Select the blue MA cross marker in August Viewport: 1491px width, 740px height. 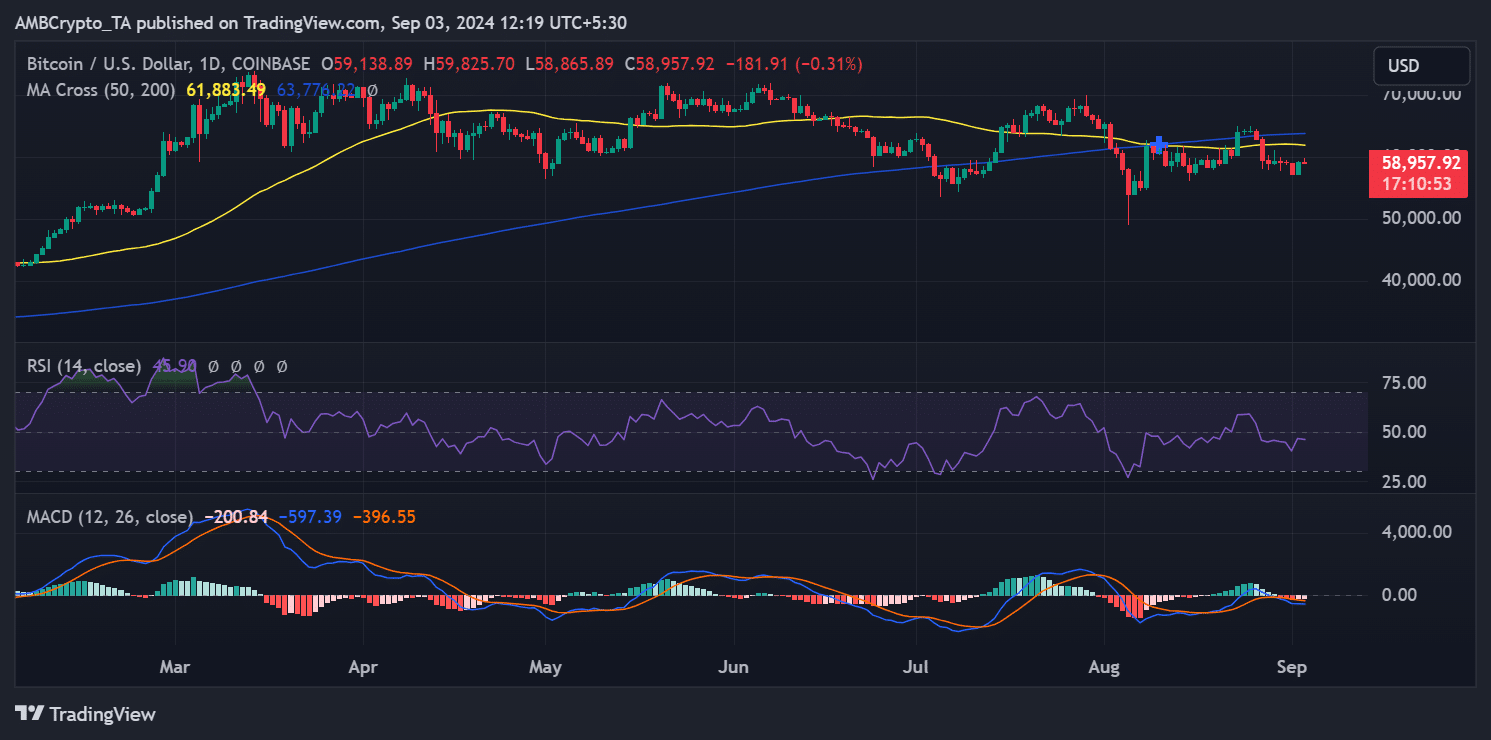coord(1158,145)
